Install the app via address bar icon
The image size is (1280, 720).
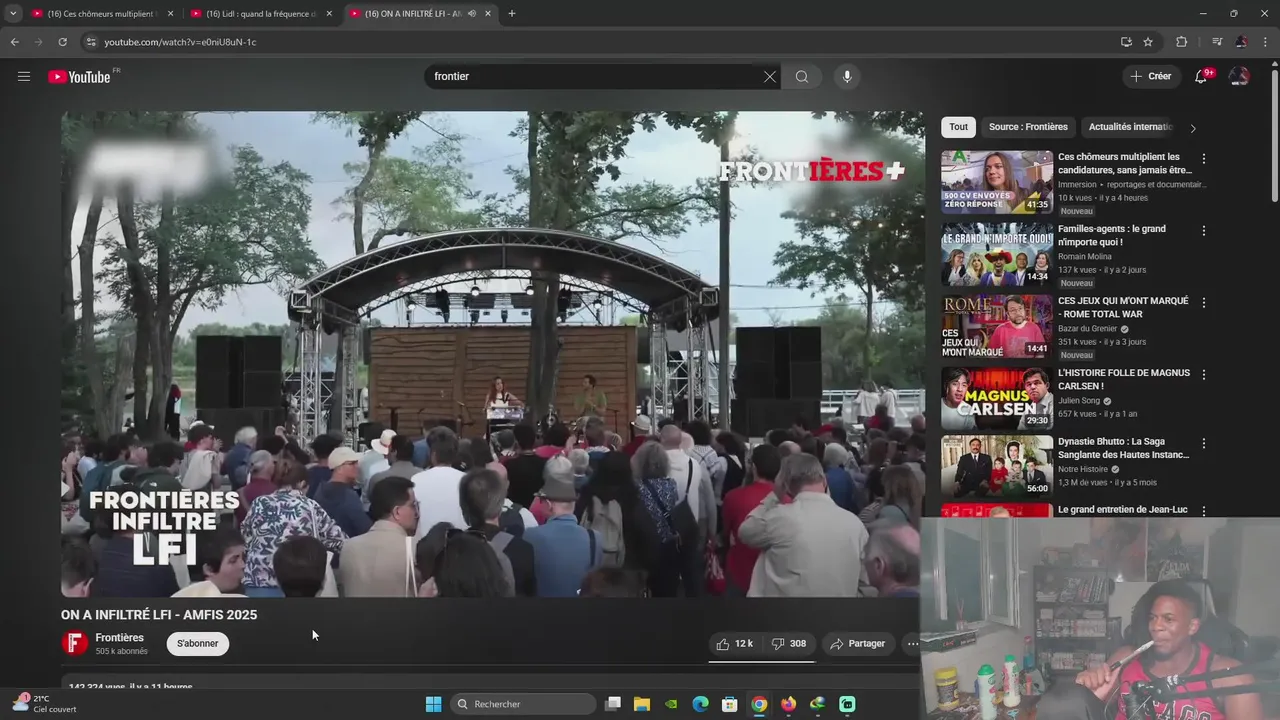point(1126,42)
